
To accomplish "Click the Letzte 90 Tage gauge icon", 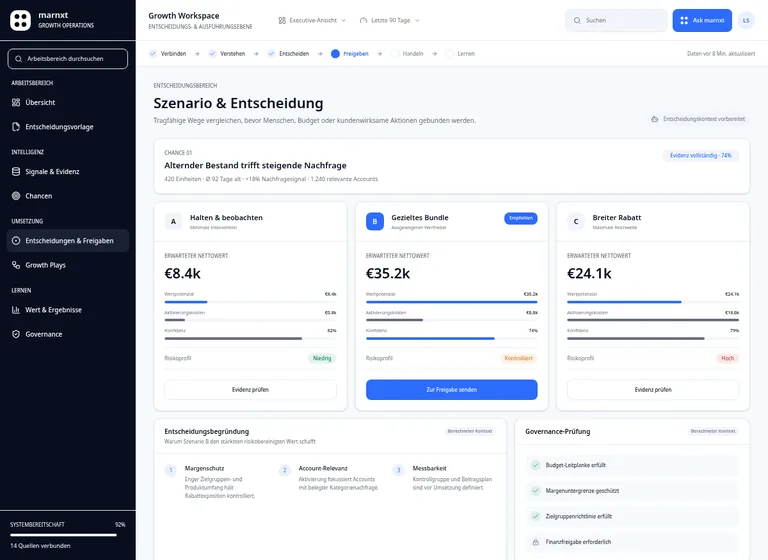I will [x=363, y=21].
